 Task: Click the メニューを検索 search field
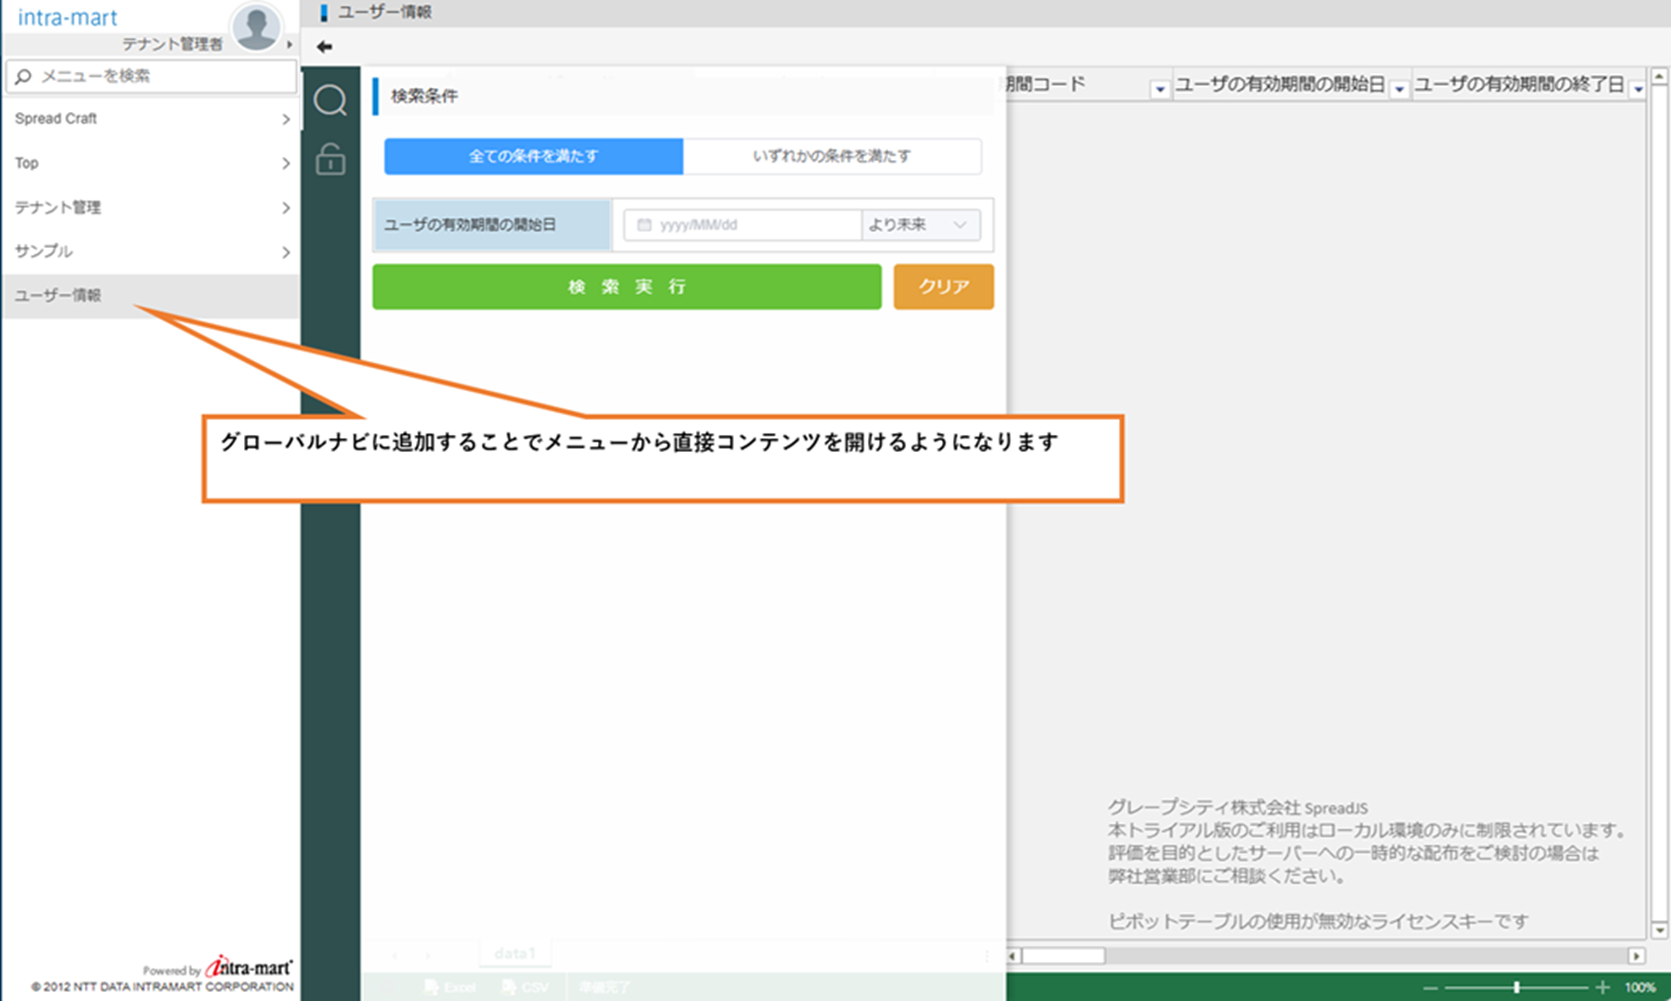click(x=160, y=76)
